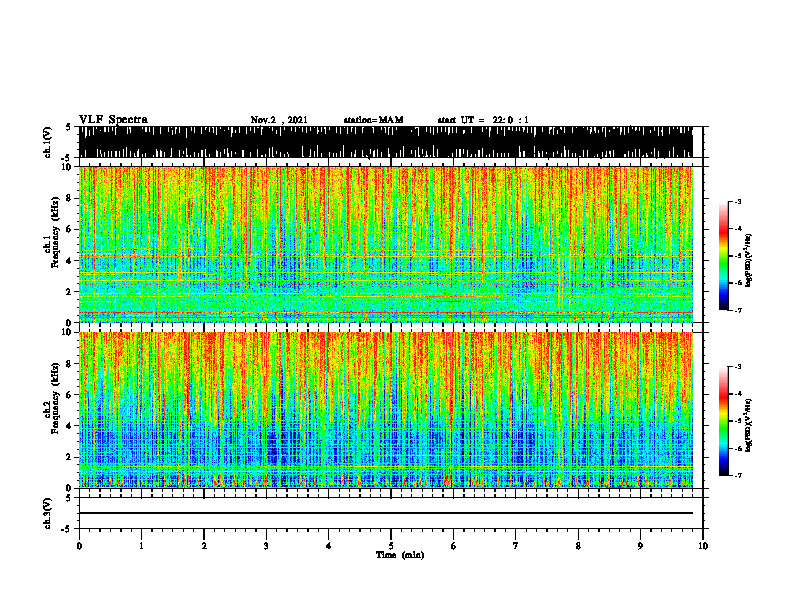Screen dimensions: 792x612
Task: Click the ch.1 spectrogram color bar
Action: pos(723,256)
